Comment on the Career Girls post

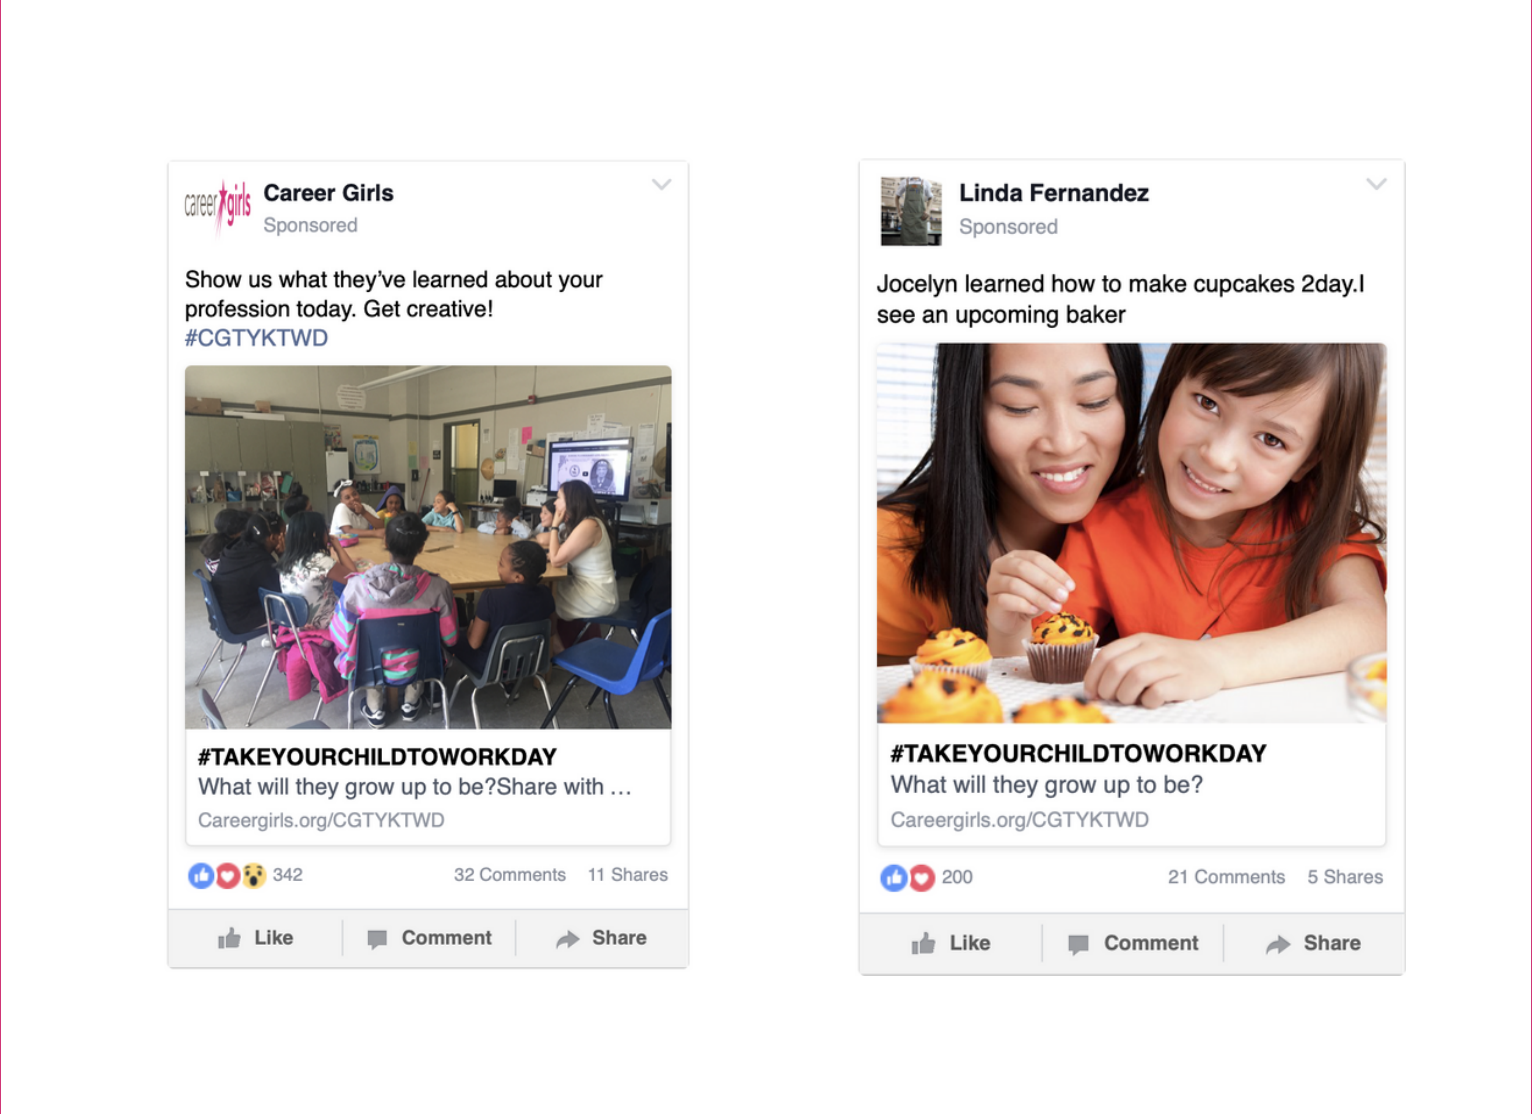430,938
